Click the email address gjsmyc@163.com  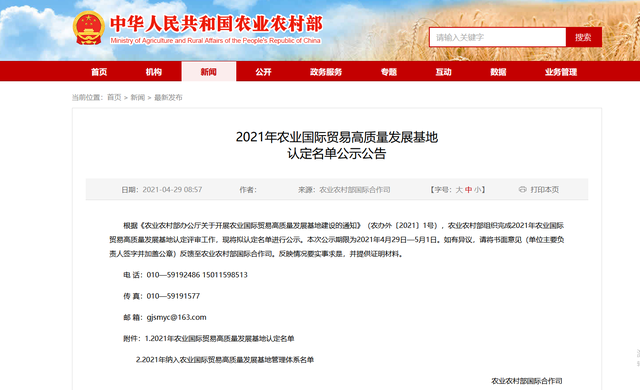[x=176, y=317]
